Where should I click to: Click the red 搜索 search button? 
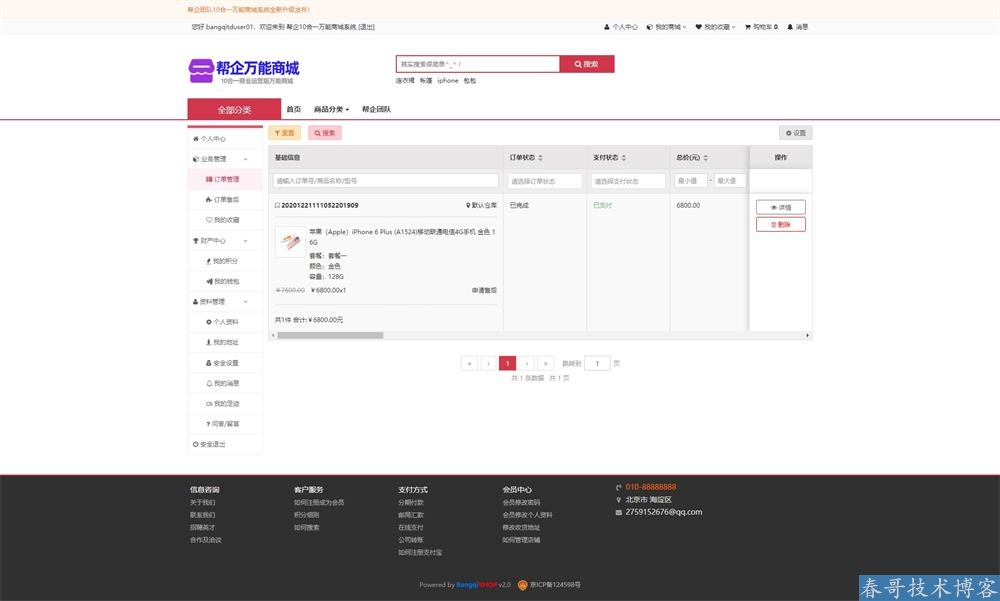coord(587,64)
